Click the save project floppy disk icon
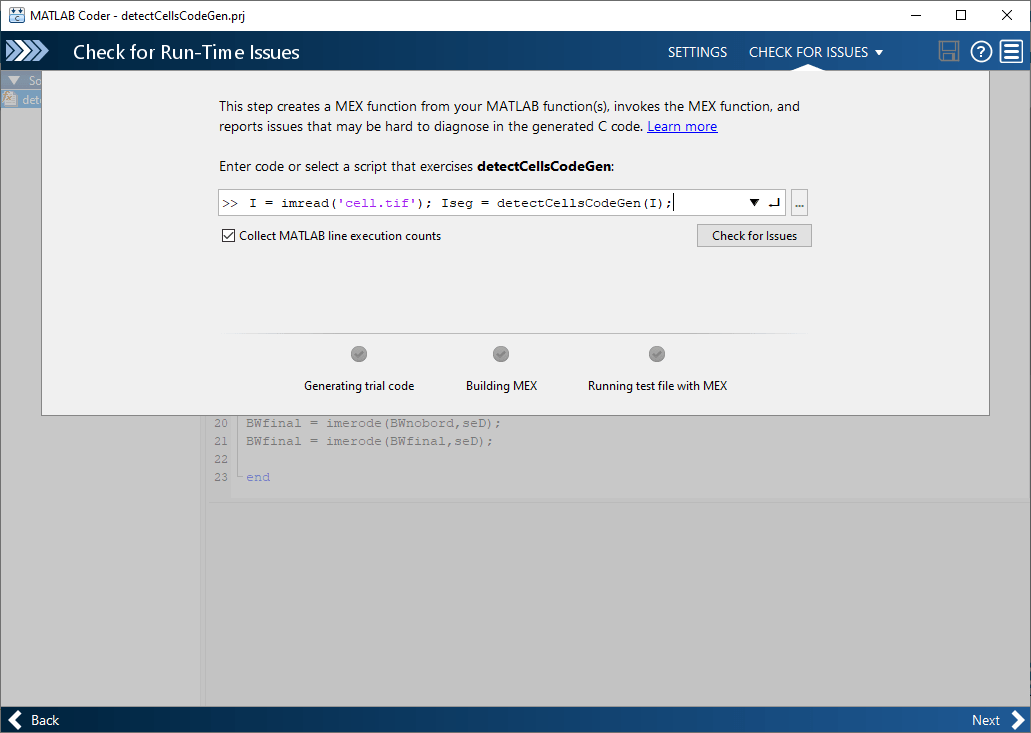This screenshot has height=733, width=1031. click(x=948, y=51)
